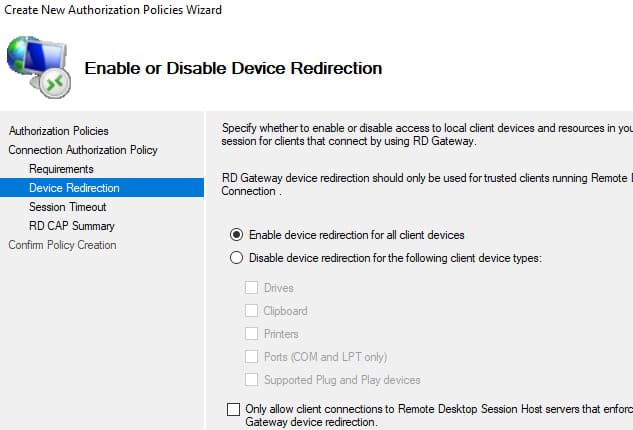Check the Drives checkbox
Image resolution: width=633 pixels, height=430 pixels.
pyautogui.click(x=251, y=288)
